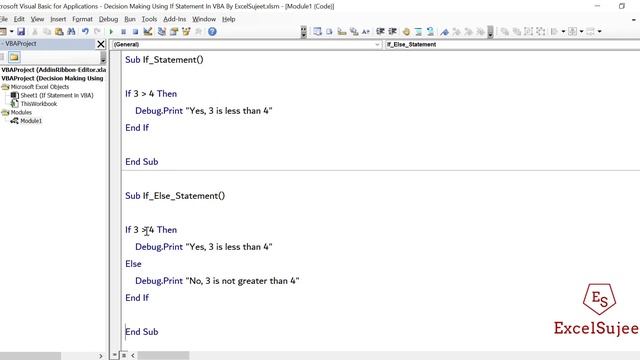Open Properties Window icon

[174, 31]
